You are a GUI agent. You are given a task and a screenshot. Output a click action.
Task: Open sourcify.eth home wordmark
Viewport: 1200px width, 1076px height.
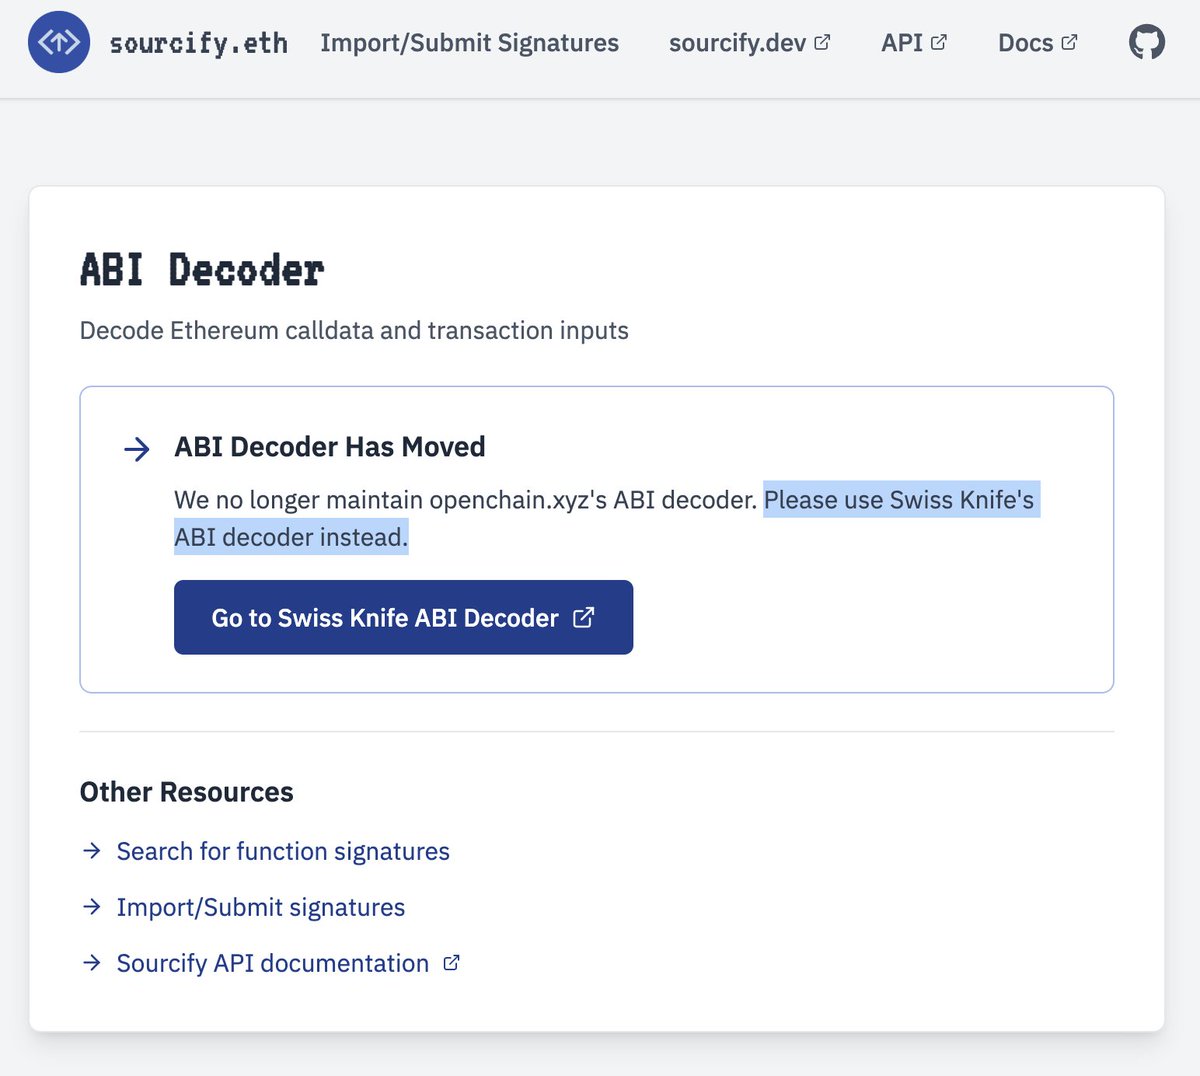[199, 43]
